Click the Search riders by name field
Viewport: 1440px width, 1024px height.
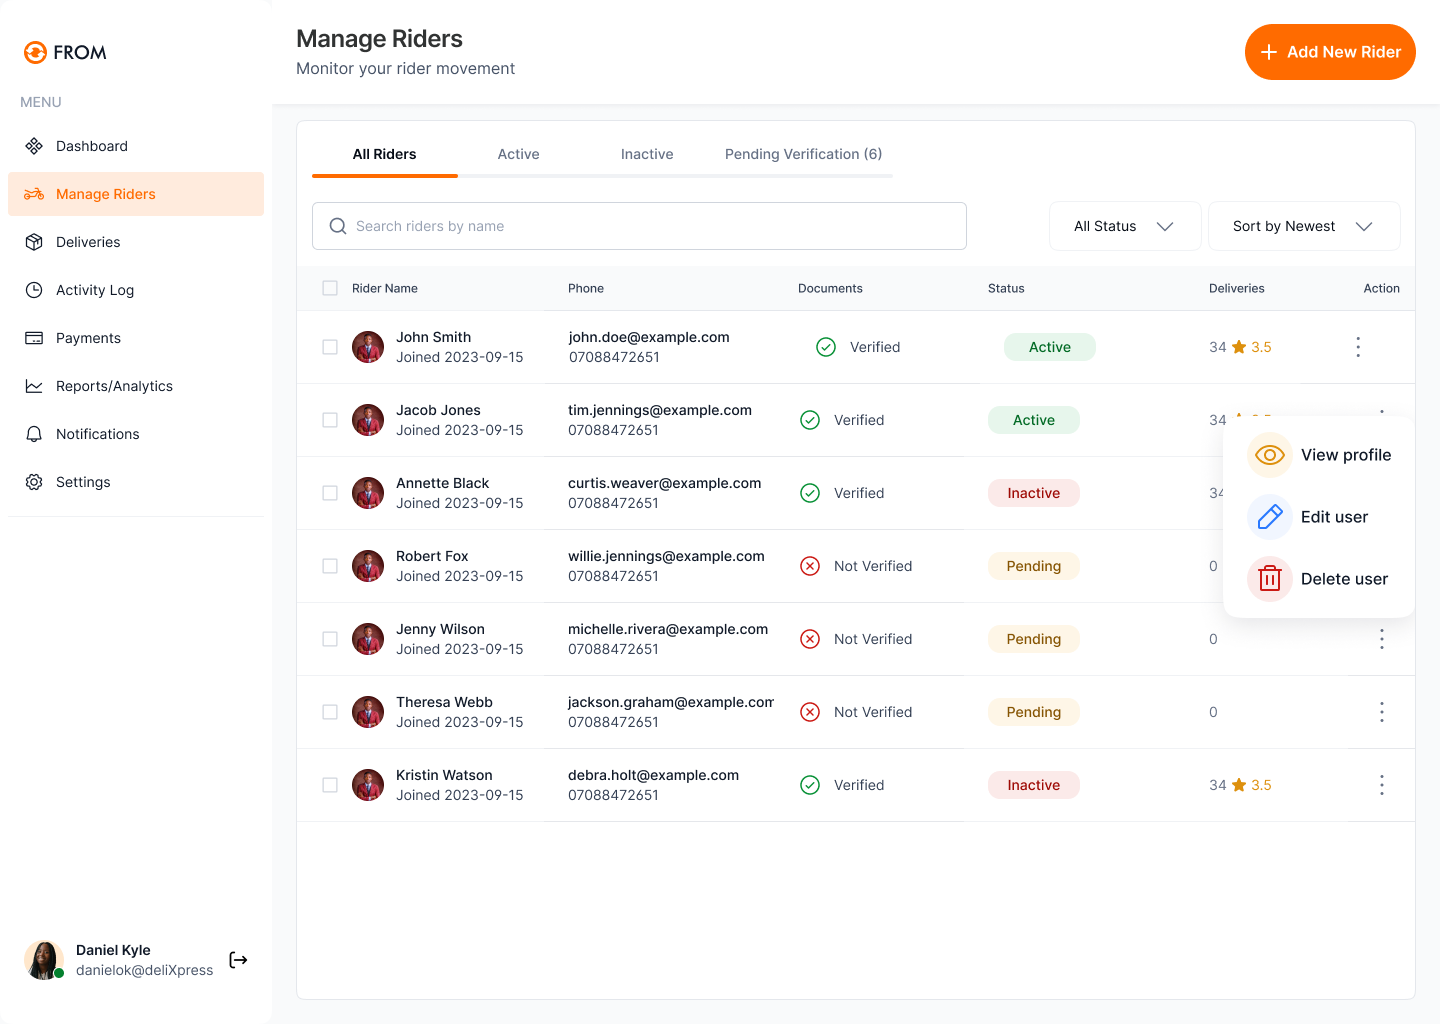point(639,226)
